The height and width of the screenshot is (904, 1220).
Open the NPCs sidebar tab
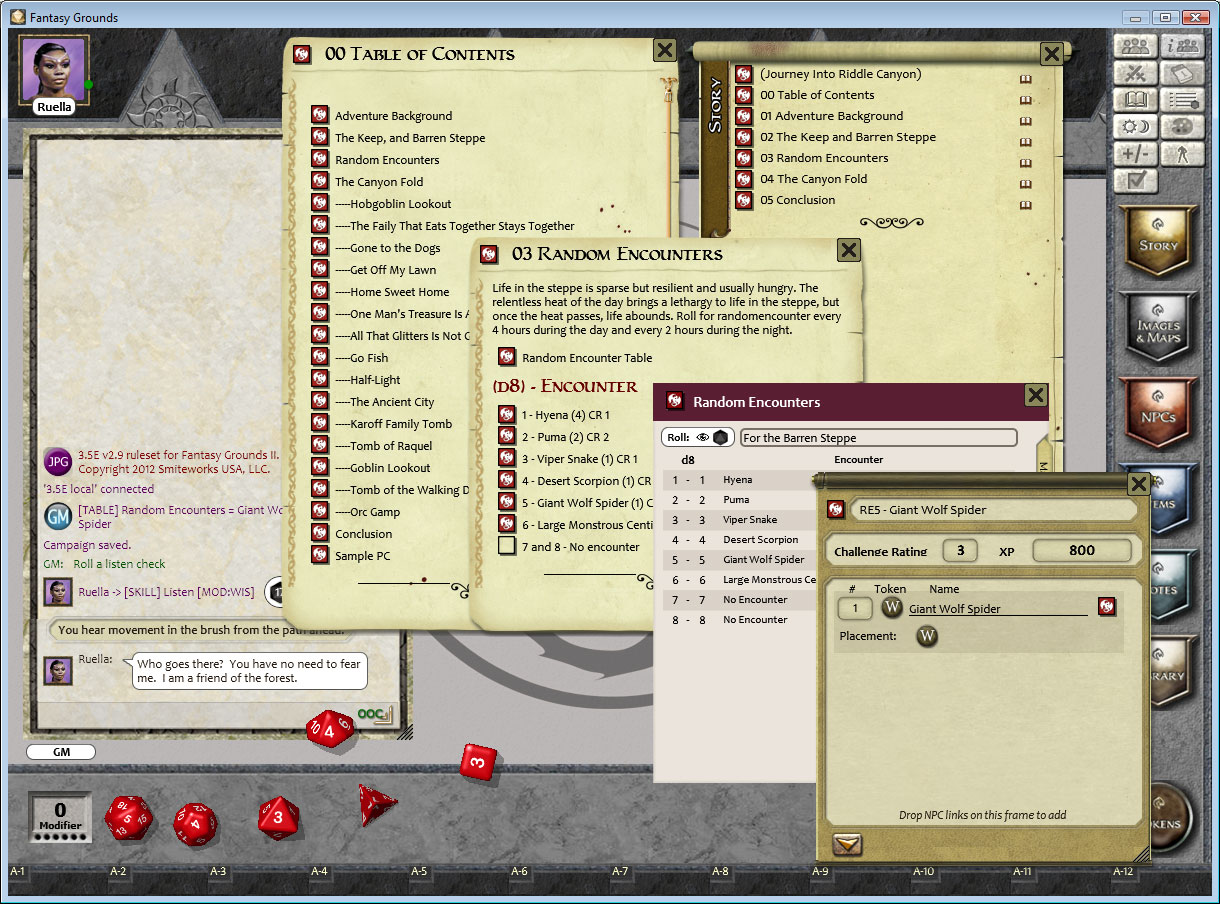click(x=1158, y=412)
